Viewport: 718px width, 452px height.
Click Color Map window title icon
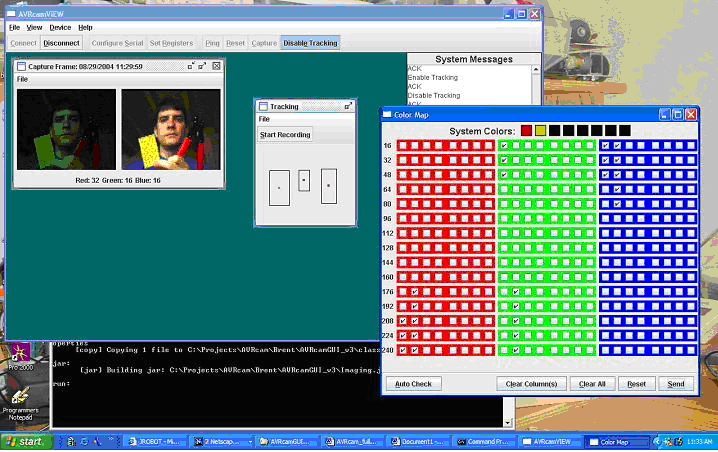point(387,114)
